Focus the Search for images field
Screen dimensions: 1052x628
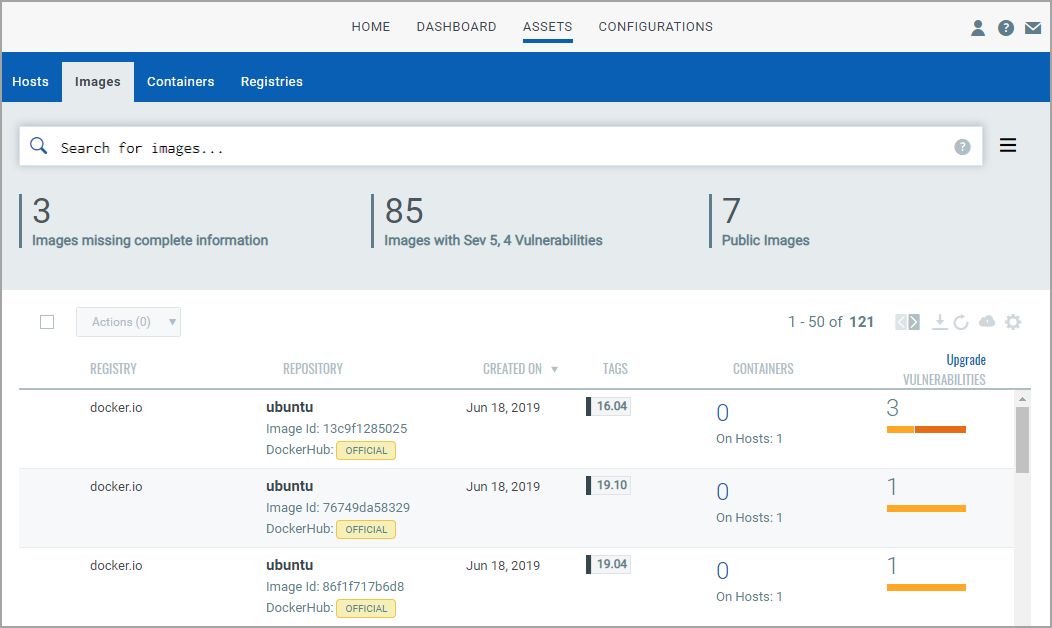point(501,146)
